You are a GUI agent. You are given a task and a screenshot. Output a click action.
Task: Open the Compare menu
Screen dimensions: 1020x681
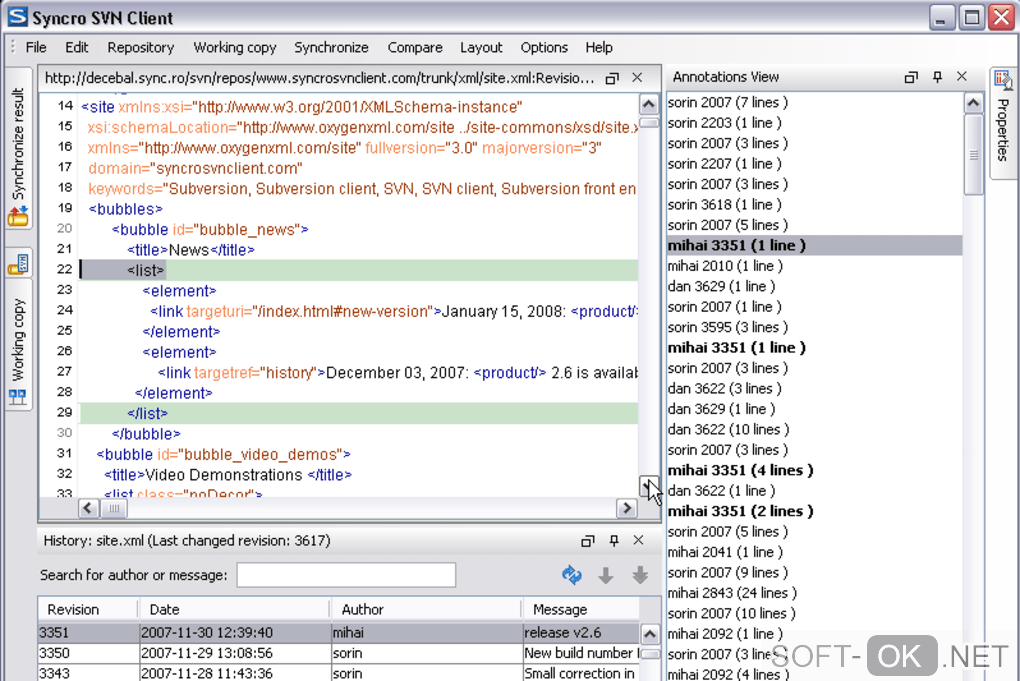(x=414, y=47)
